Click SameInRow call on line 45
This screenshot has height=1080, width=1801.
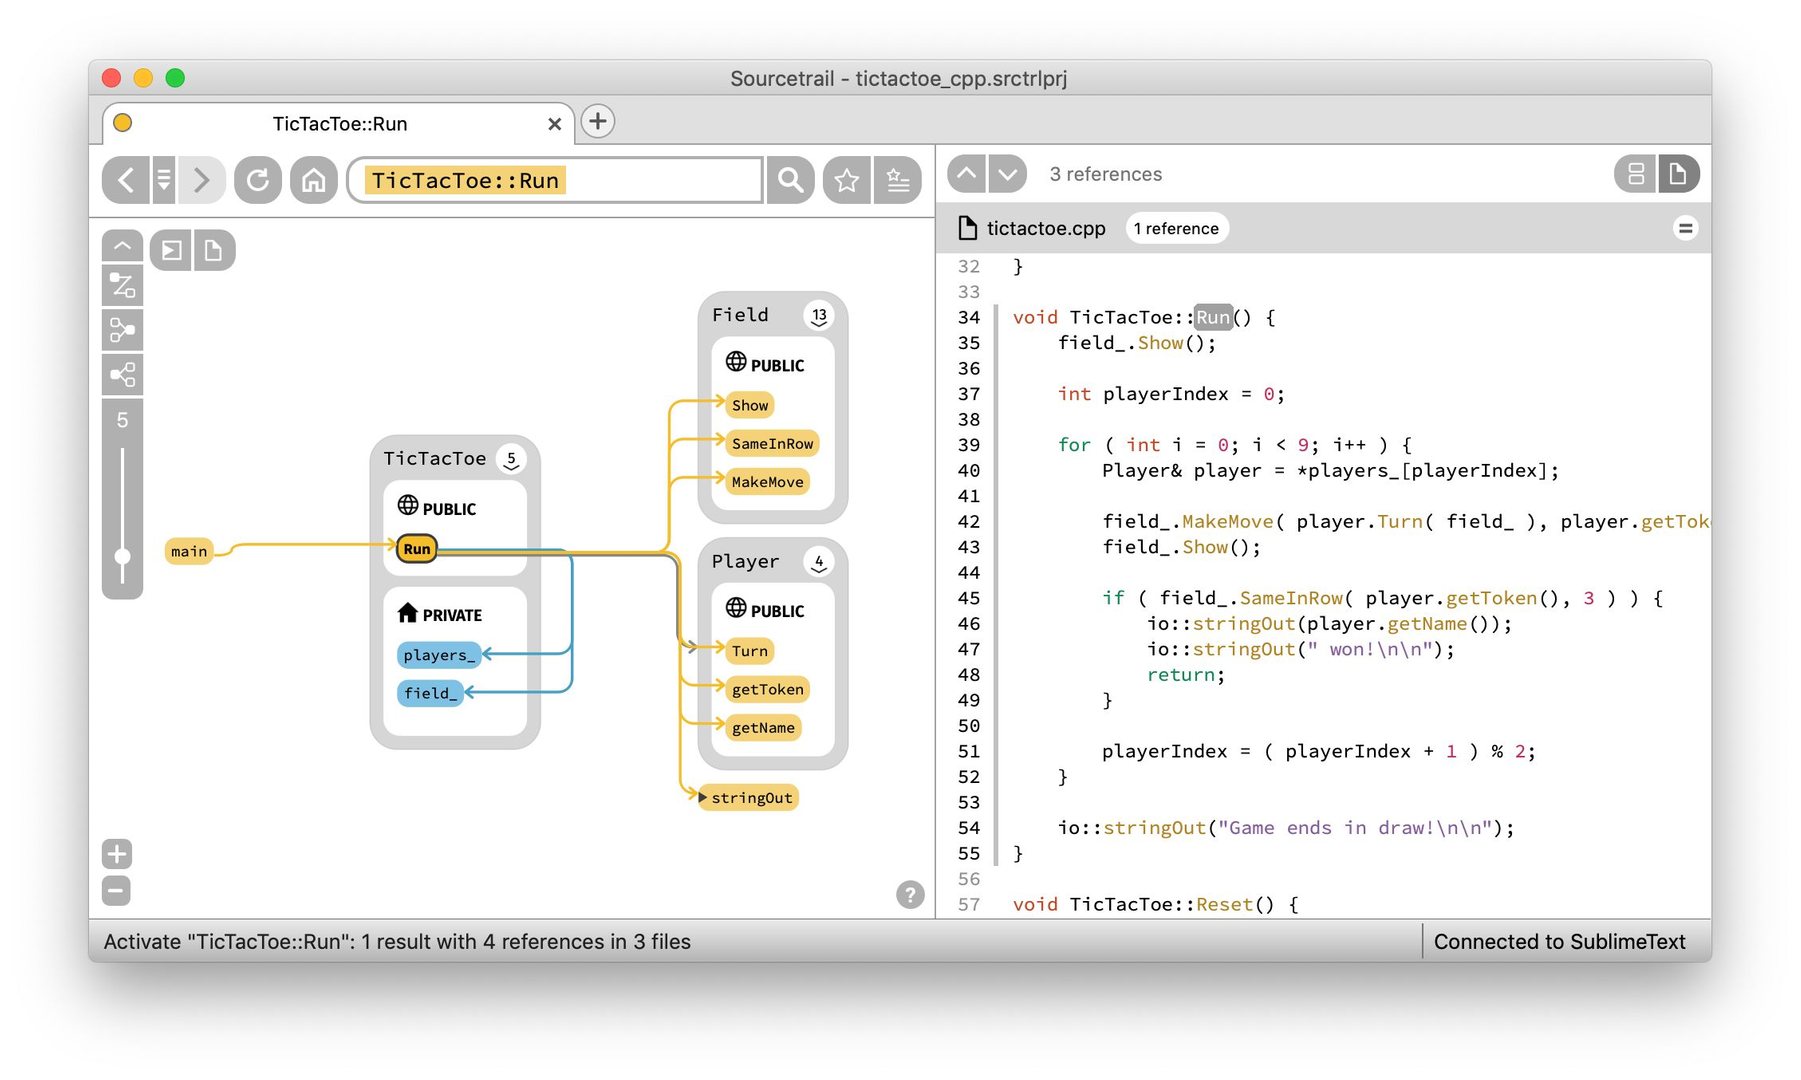click(x=1291, y=598)
